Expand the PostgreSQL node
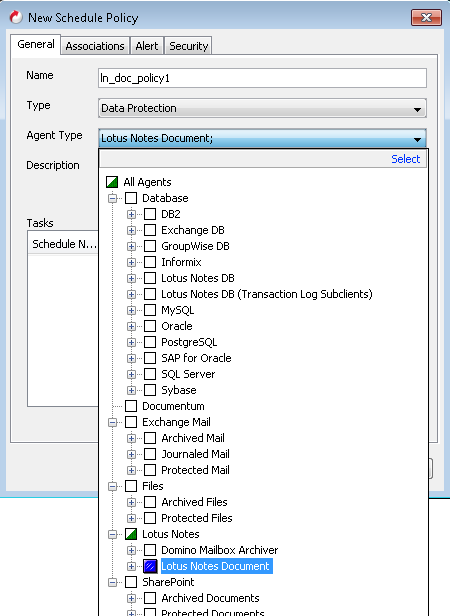 click(131, 342)
